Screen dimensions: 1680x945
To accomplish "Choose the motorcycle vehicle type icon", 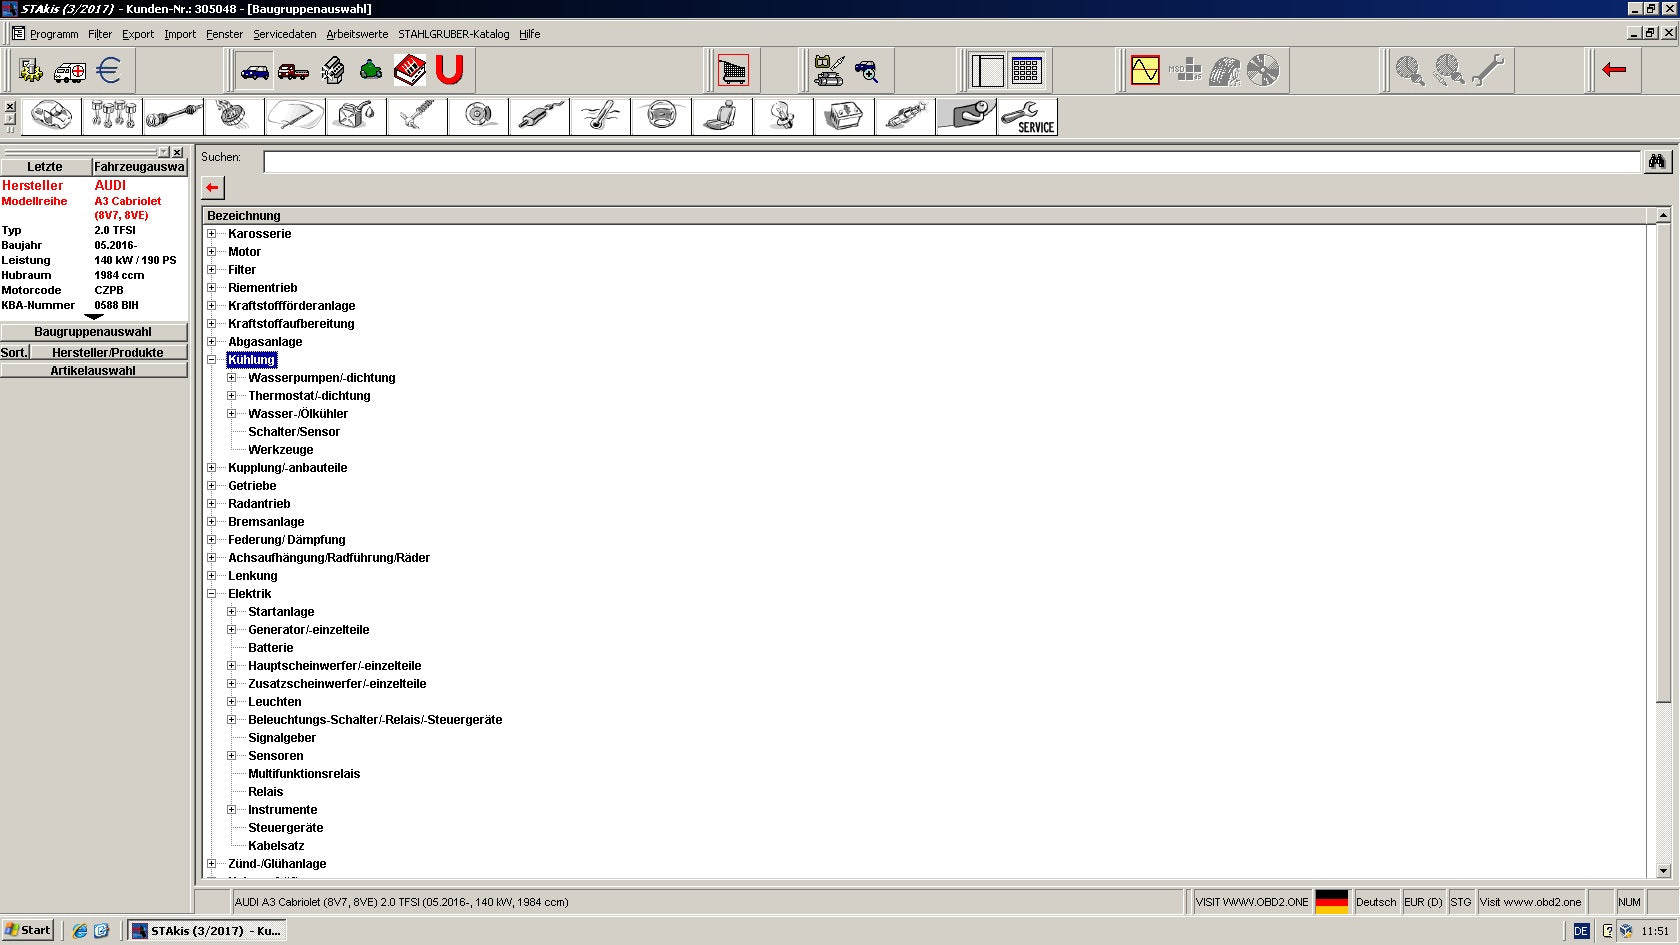I will (371, 71).
